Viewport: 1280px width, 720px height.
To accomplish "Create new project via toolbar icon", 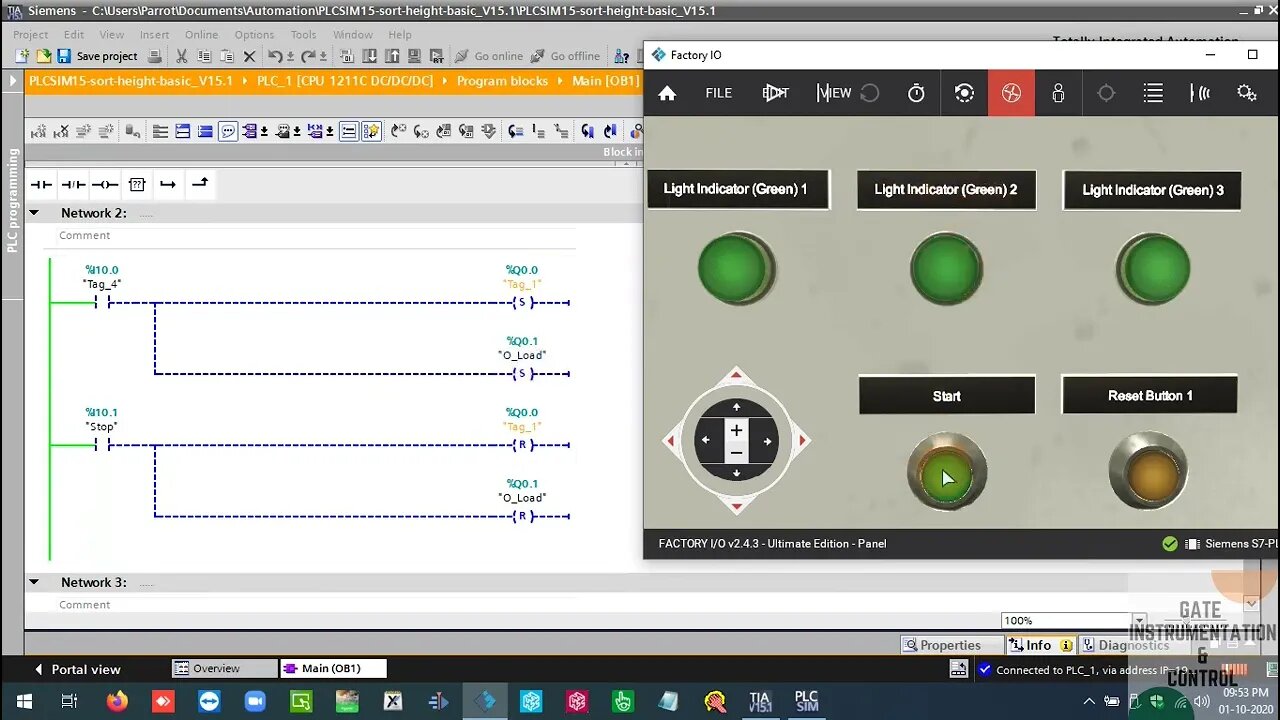I will pos(21,56).
